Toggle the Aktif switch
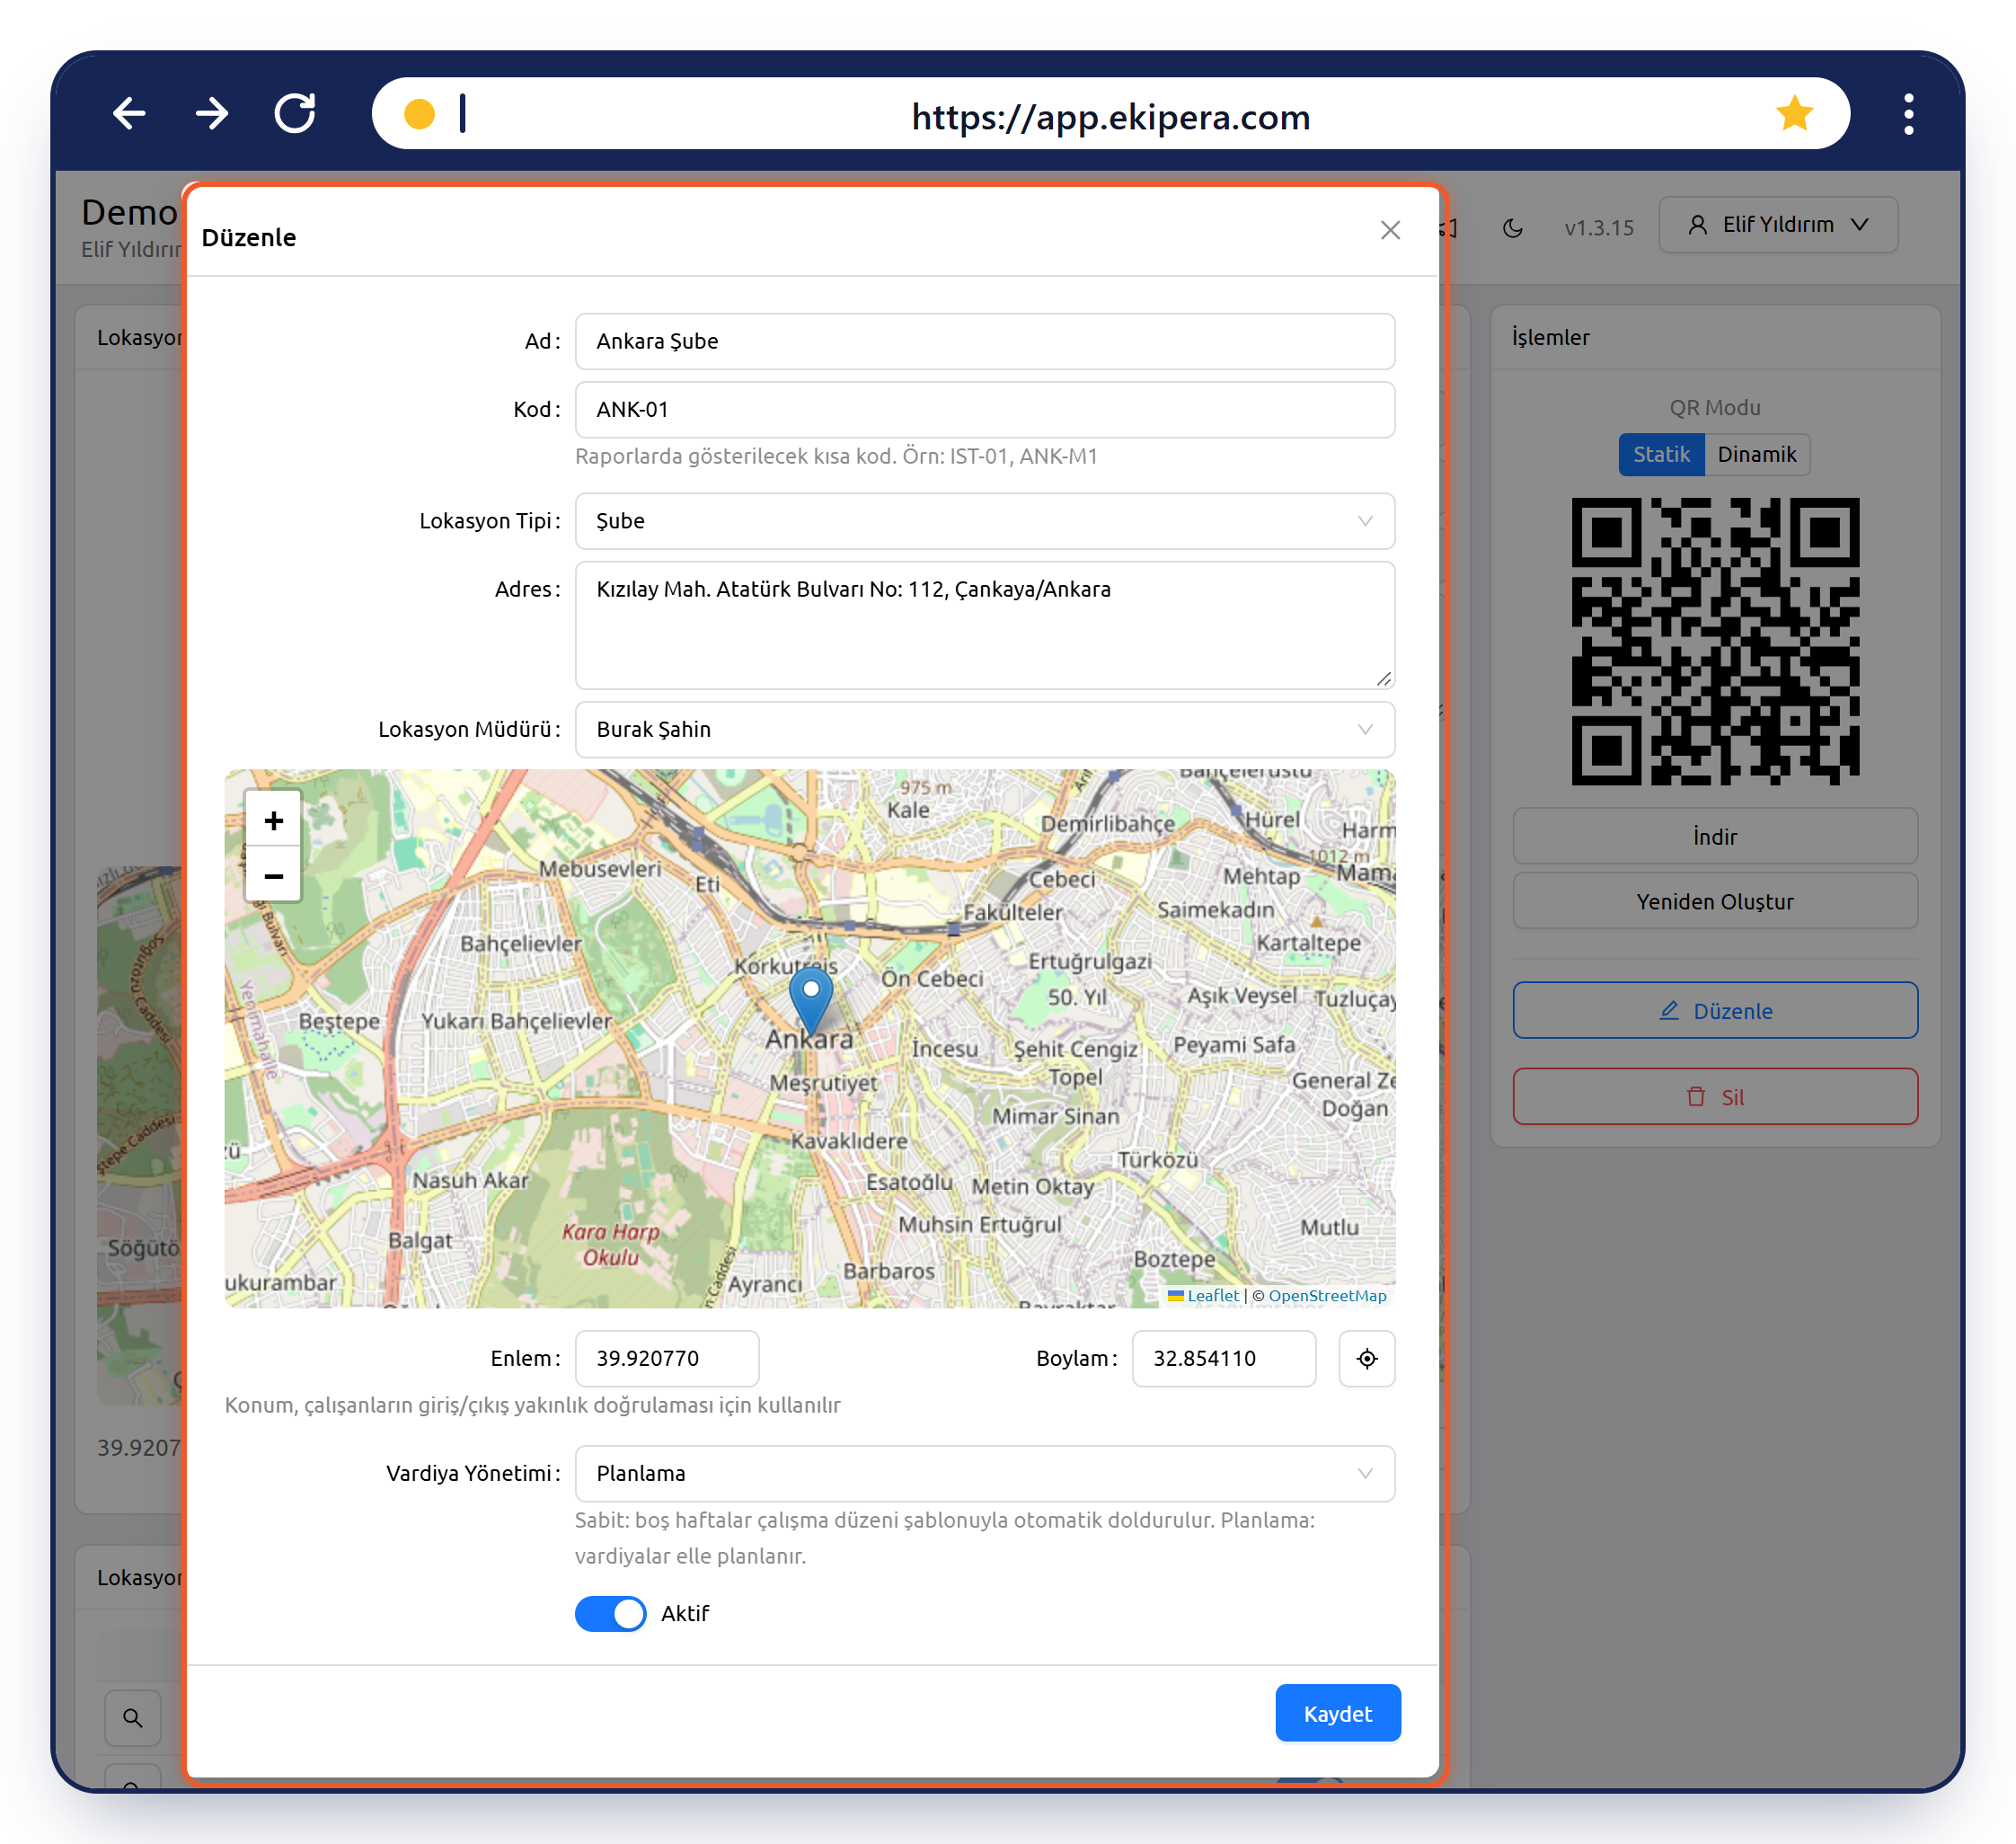The height and width of the screenshot is (1844, 2016). 610,1613
